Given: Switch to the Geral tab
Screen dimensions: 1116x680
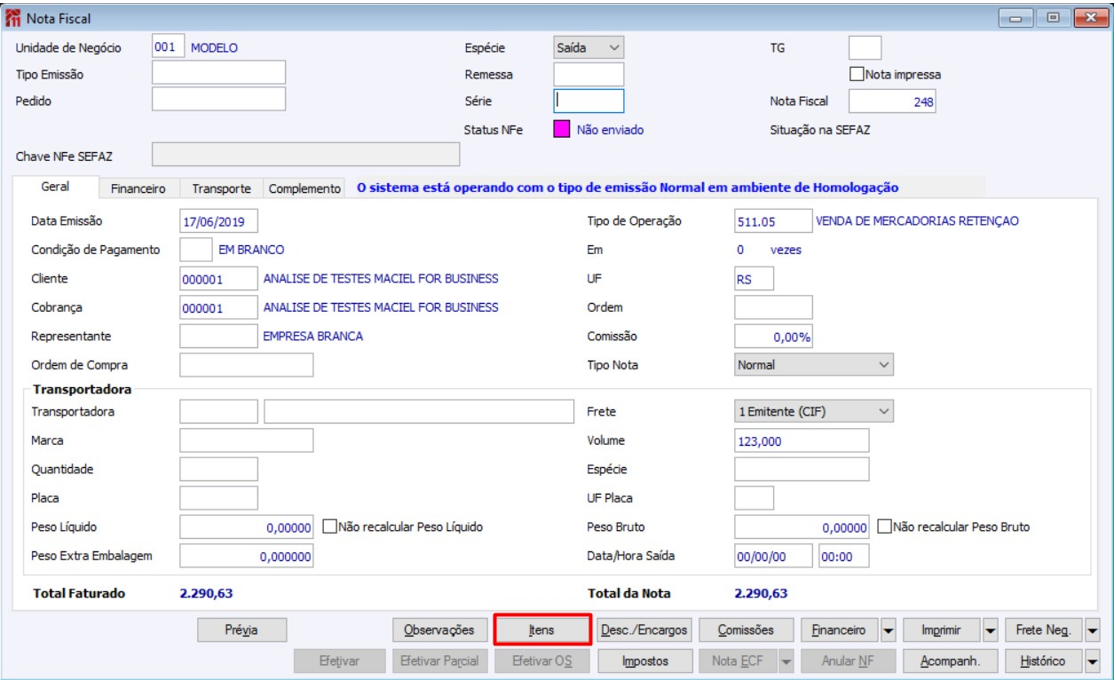Looking at the screenshot, I should coord(56,187).
